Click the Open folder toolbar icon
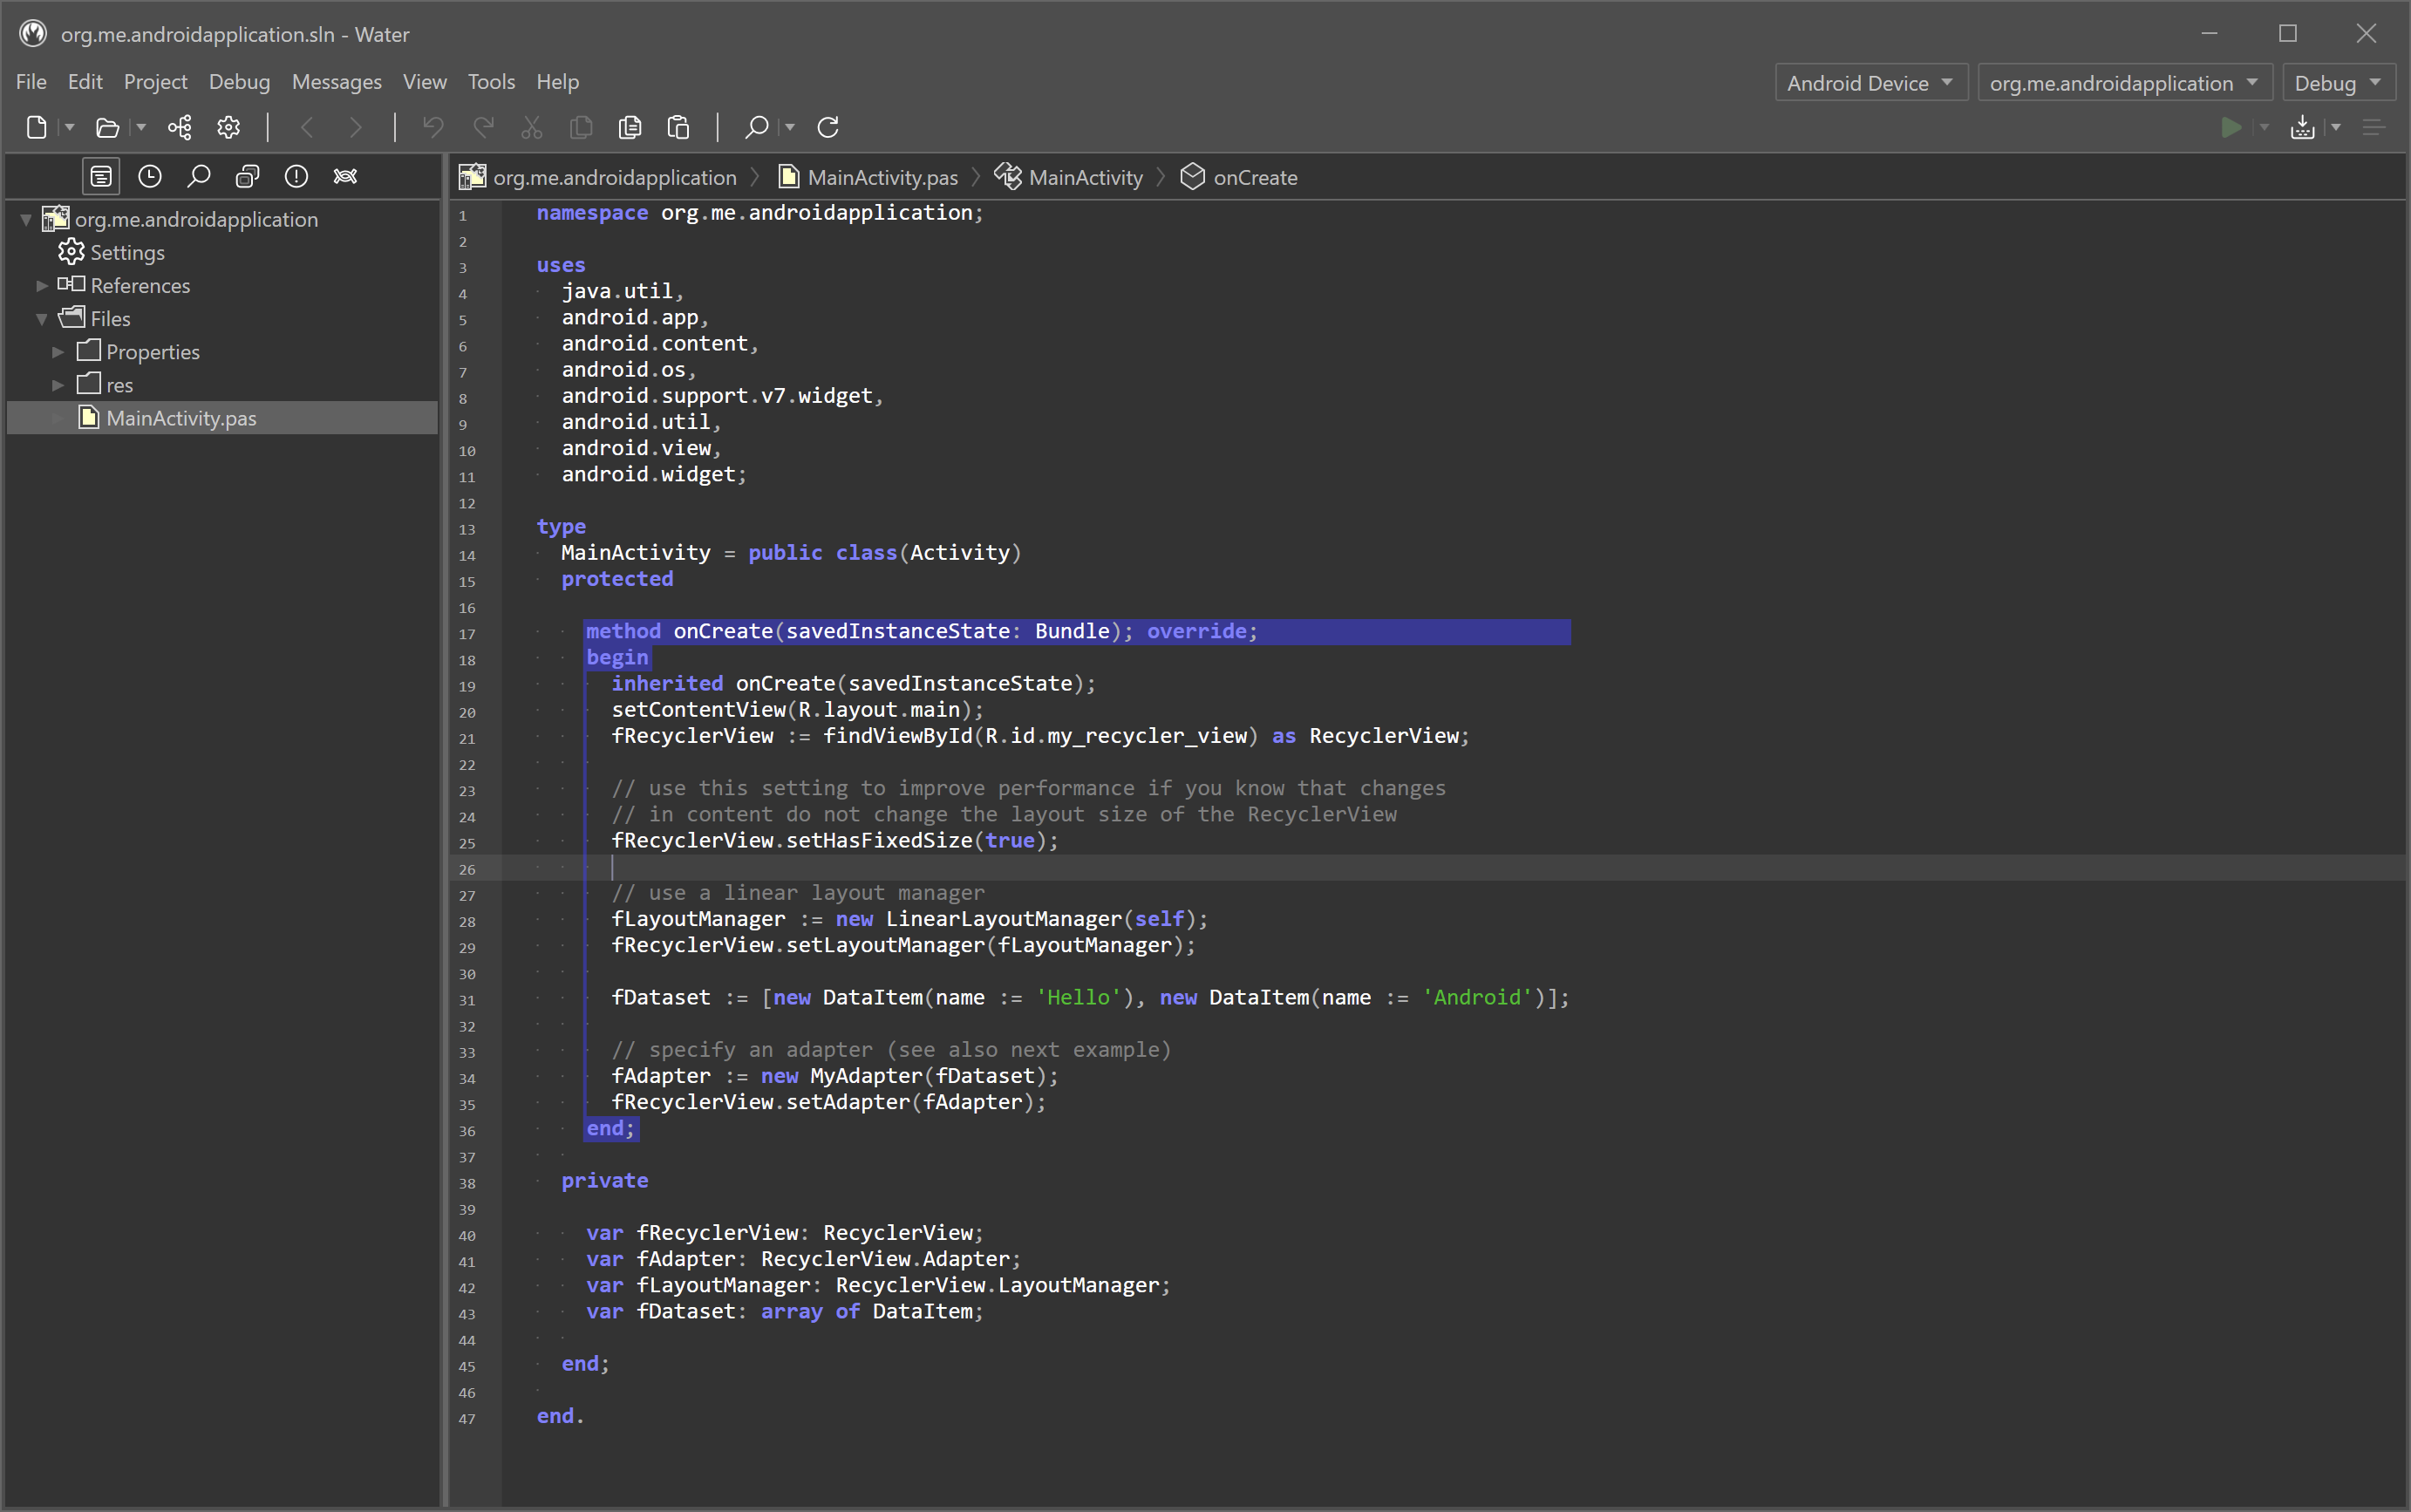Viewport: 2411px width, 1512px height. 107,127
